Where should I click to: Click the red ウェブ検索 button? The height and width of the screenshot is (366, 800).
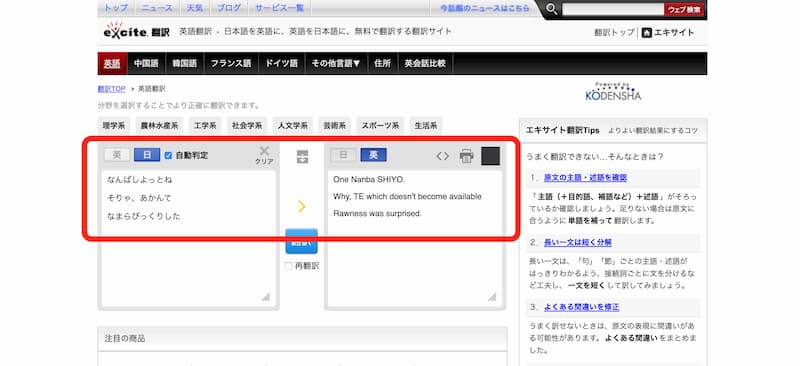[684, 9]
